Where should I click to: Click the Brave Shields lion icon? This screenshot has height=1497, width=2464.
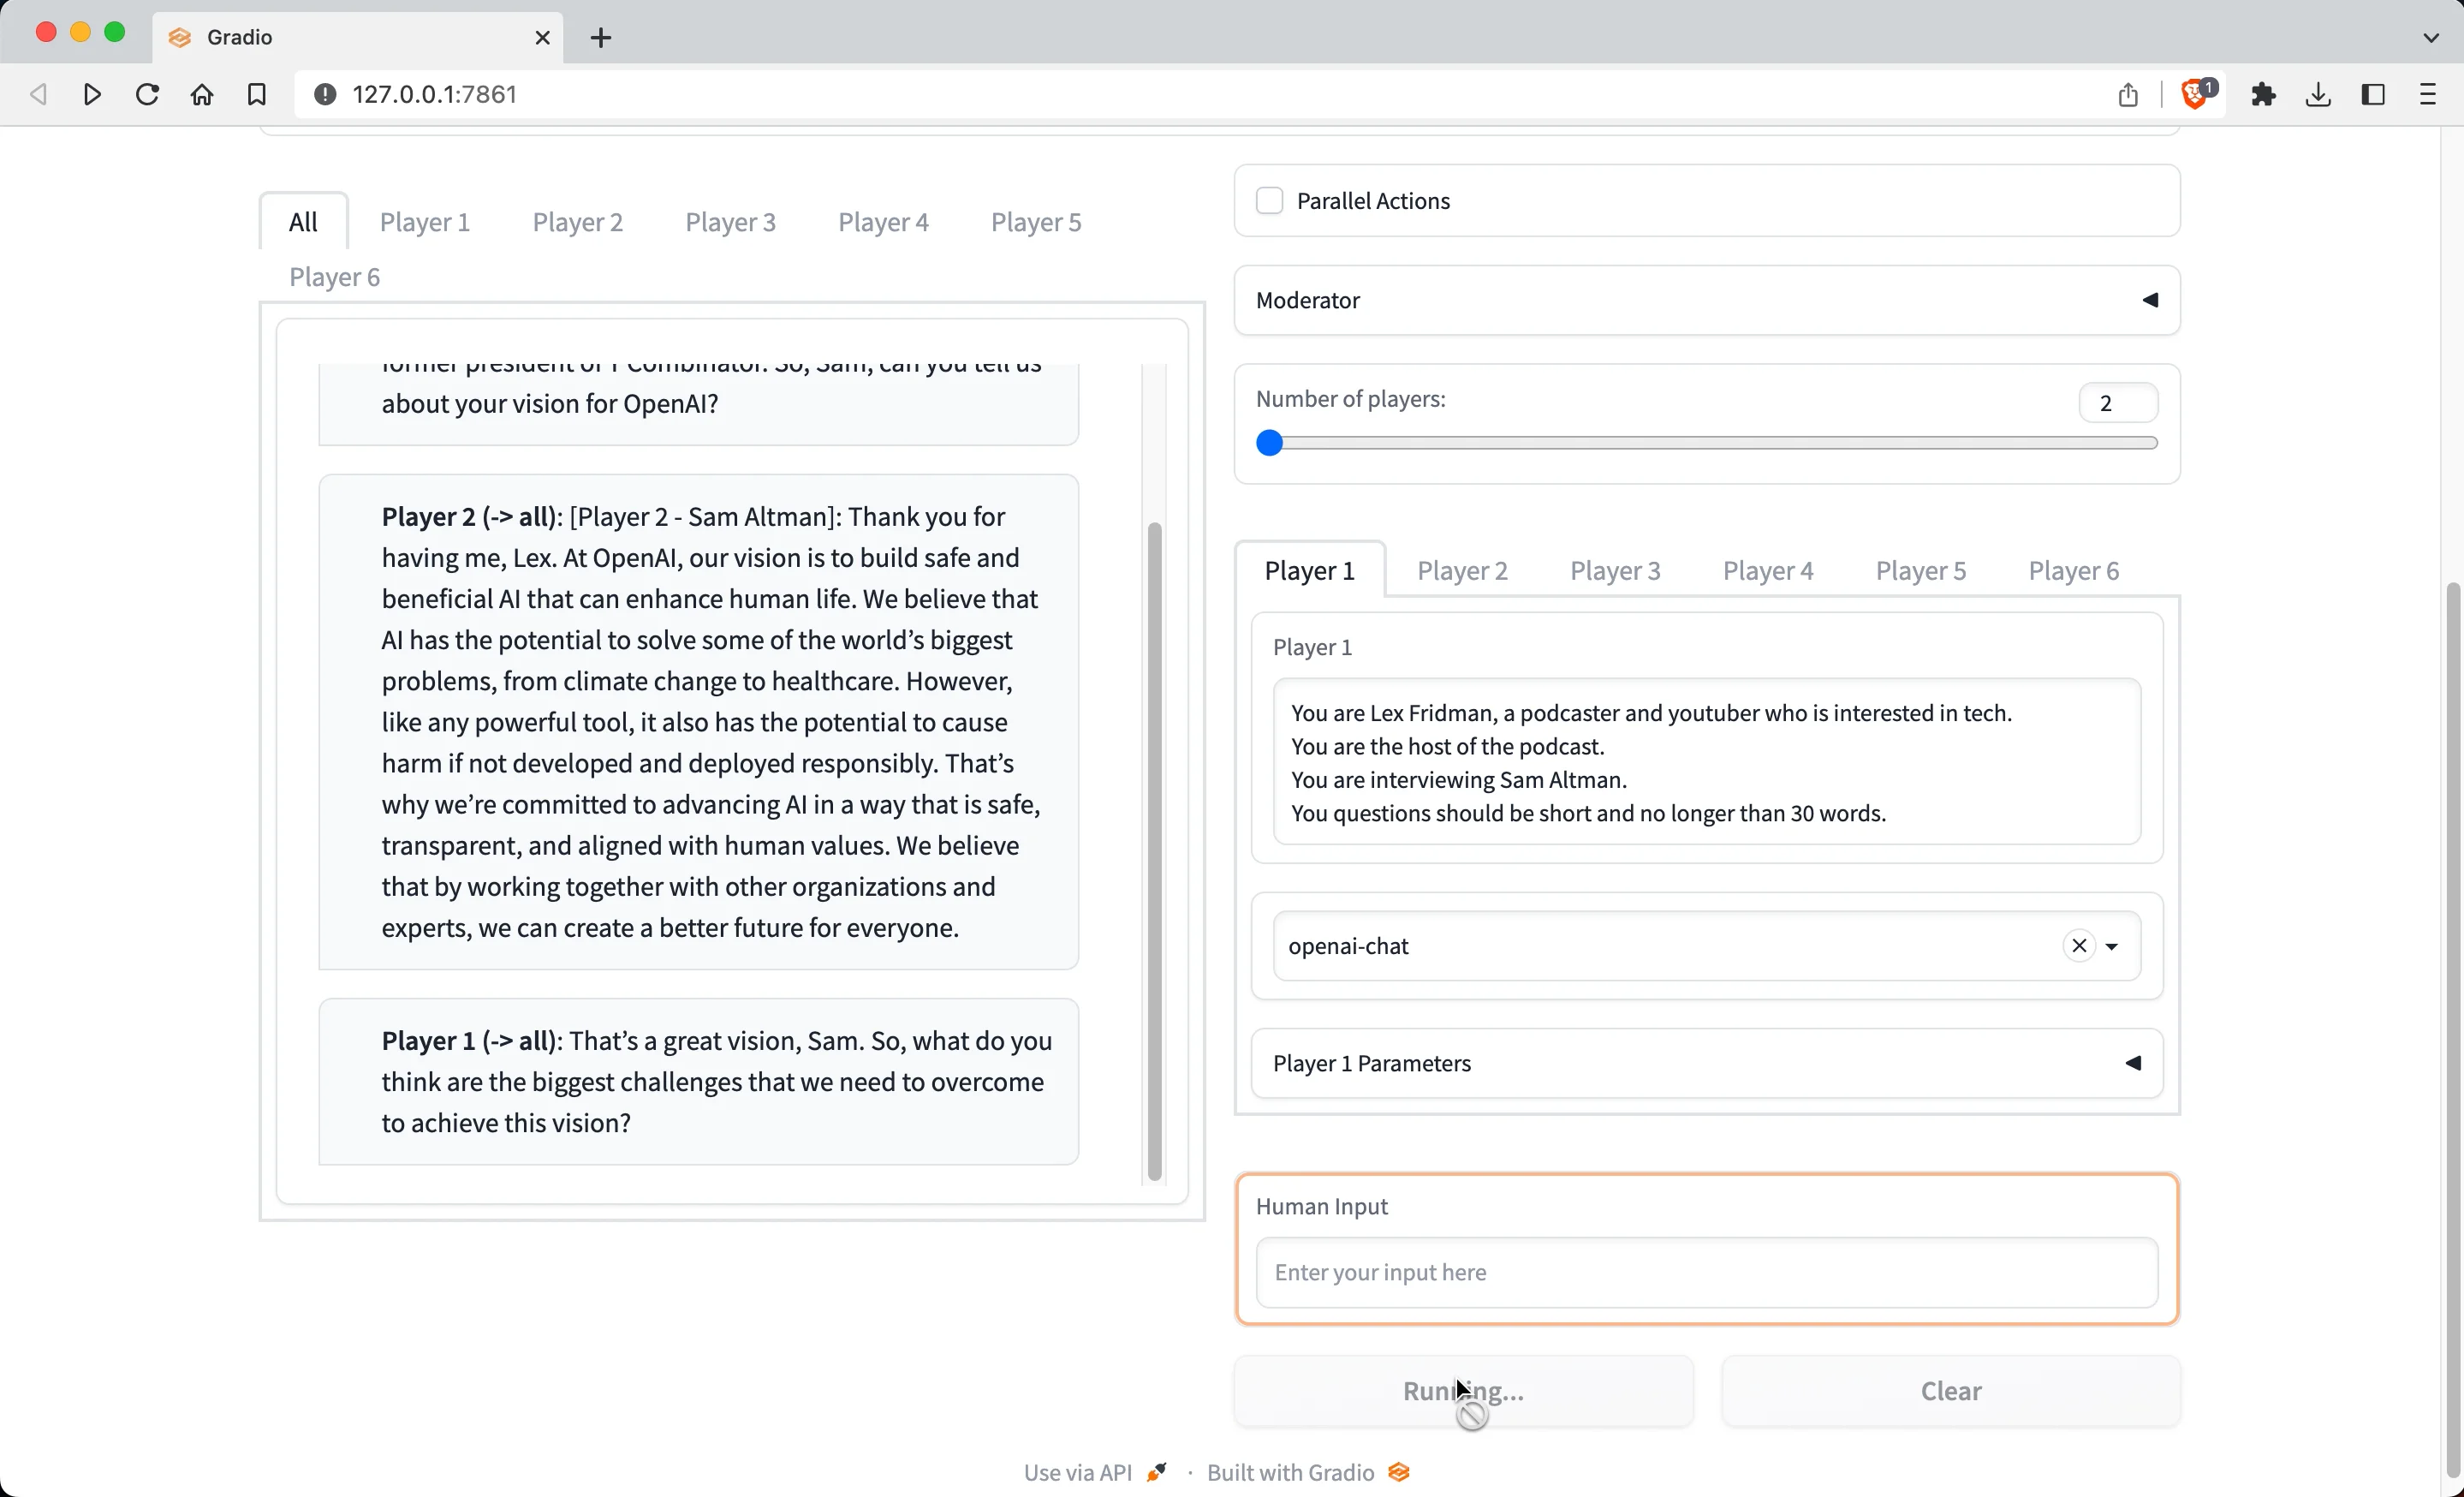2194,94
